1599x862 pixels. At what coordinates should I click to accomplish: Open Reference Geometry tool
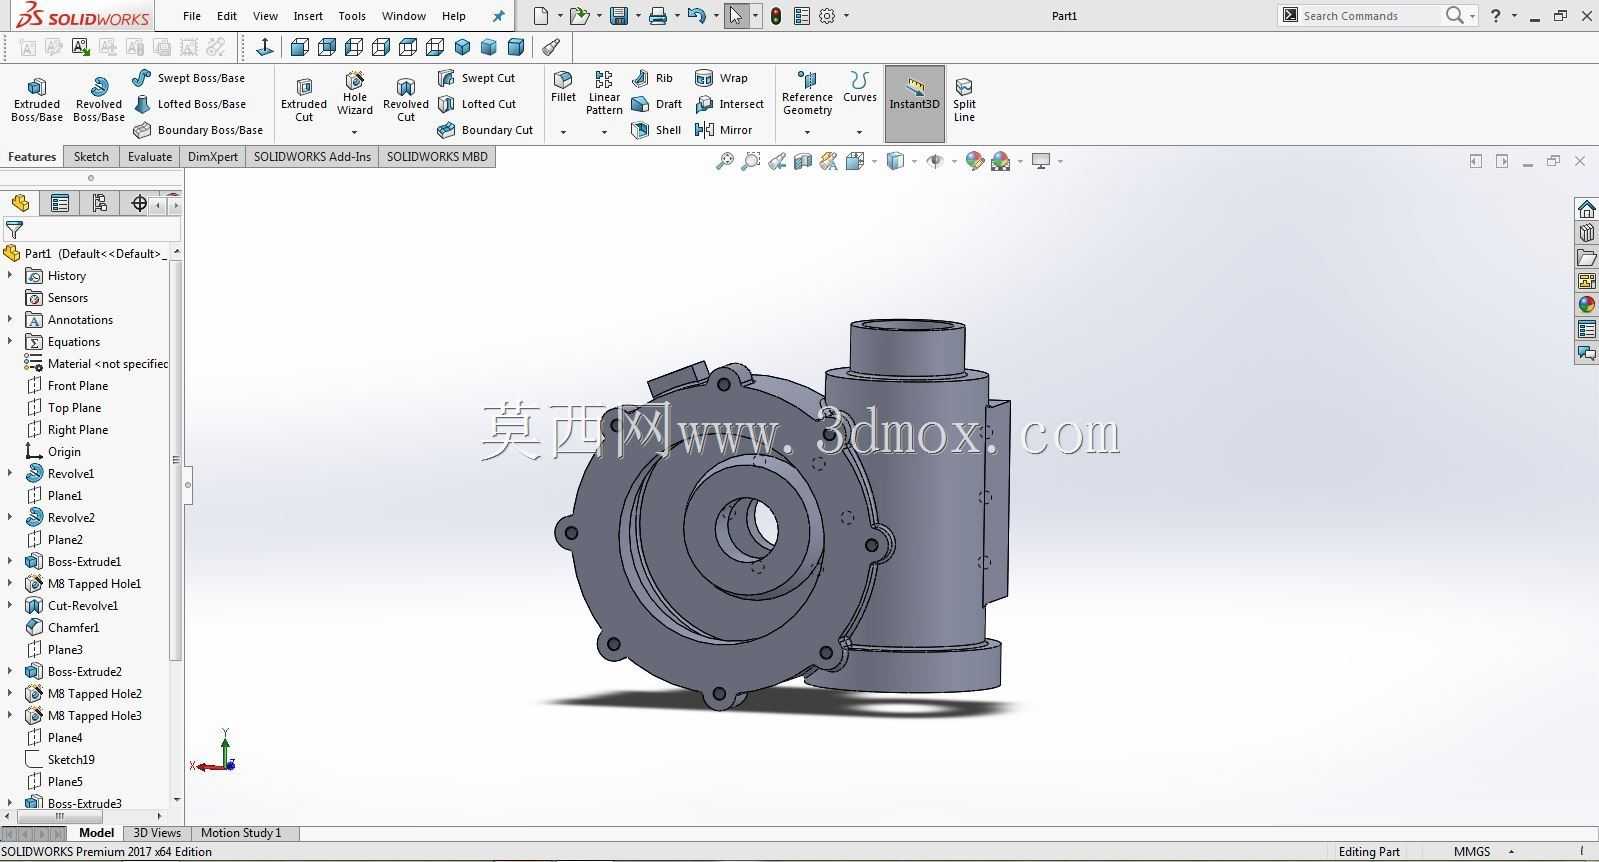pyautogui.click(x=807, y=93)
